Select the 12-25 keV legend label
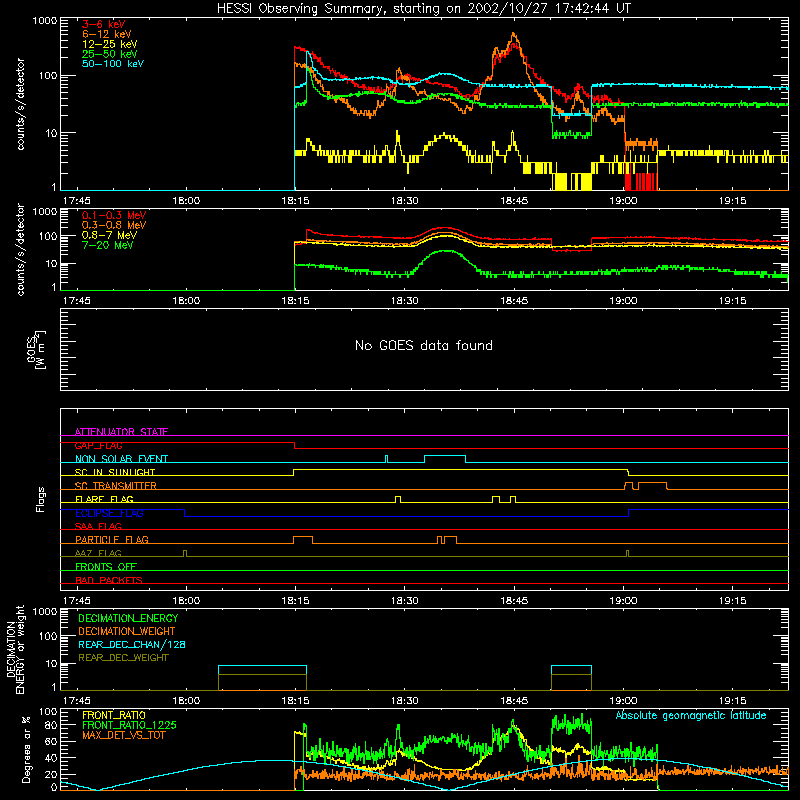 click(110, 44)
